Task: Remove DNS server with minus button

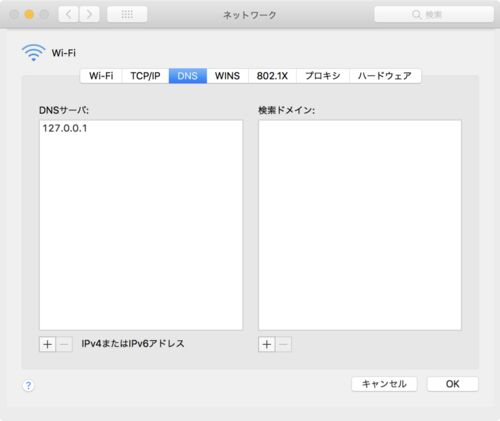Action: point(64,344)
